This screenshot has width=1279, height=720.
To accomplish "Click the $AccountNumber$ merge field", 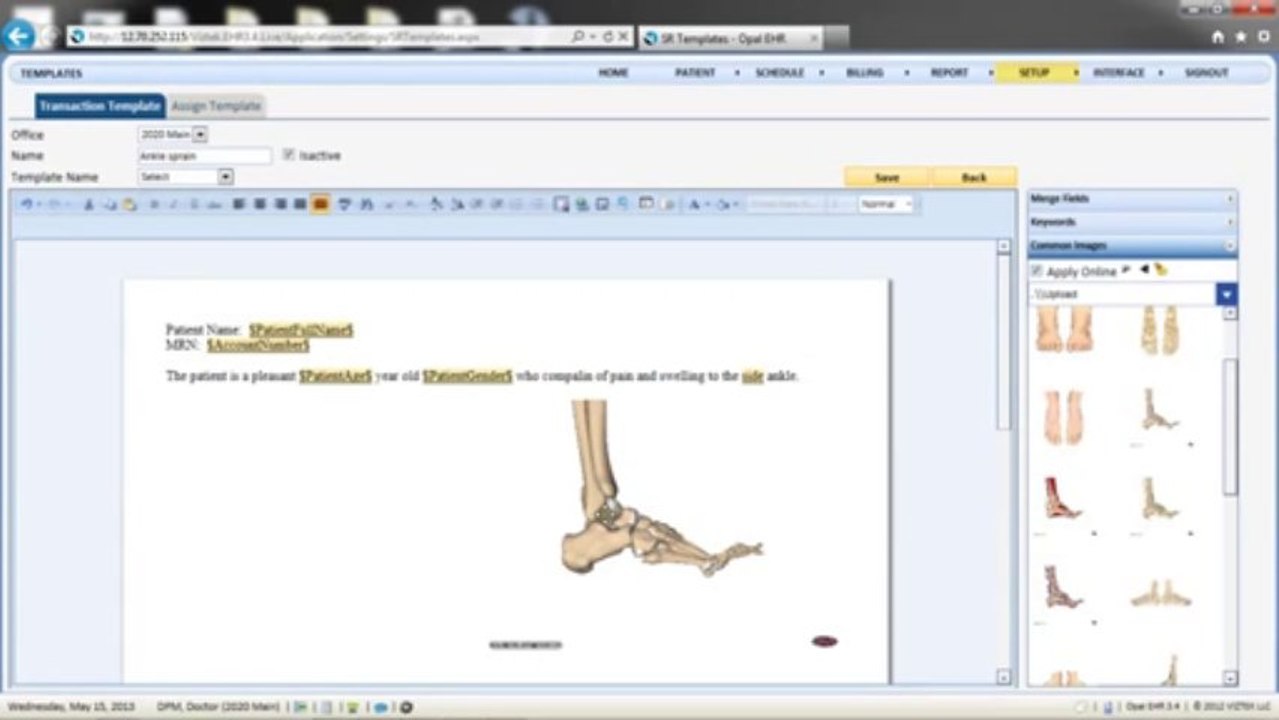I will point(258,345).
